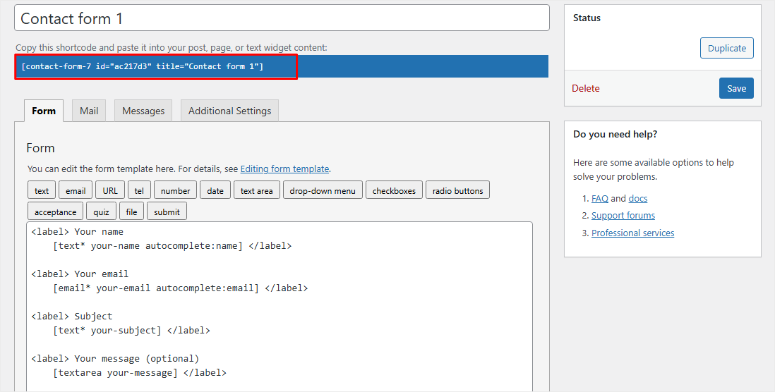Insert a text tag
The width and height of the screenshot is (775, 392).
(x=42, y=191)
